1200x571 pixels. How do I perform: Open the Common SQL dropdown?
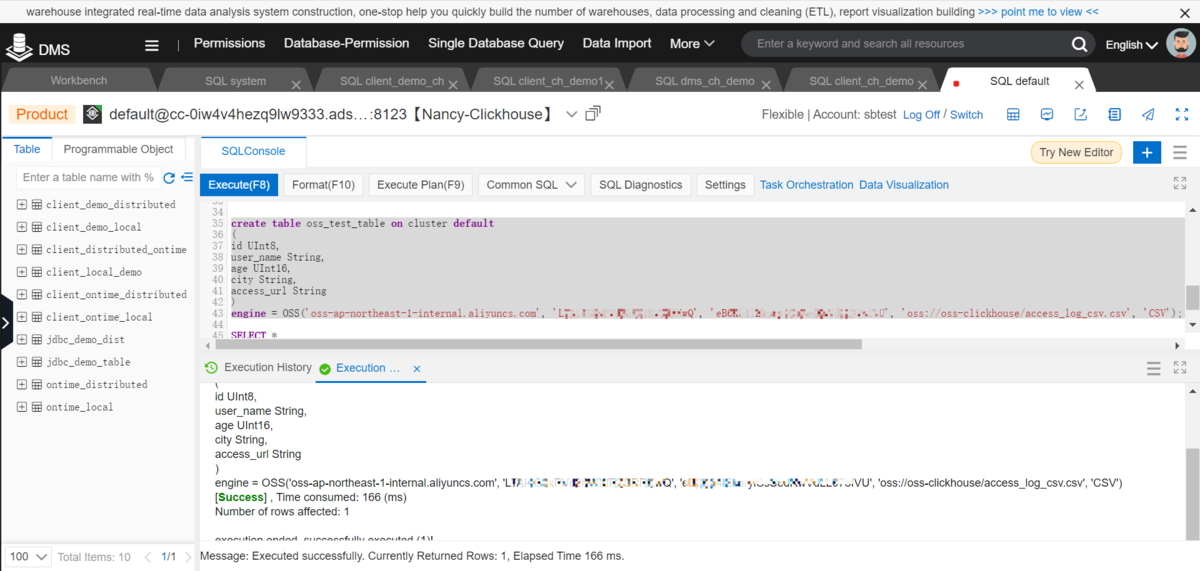[x=532, y=185]
